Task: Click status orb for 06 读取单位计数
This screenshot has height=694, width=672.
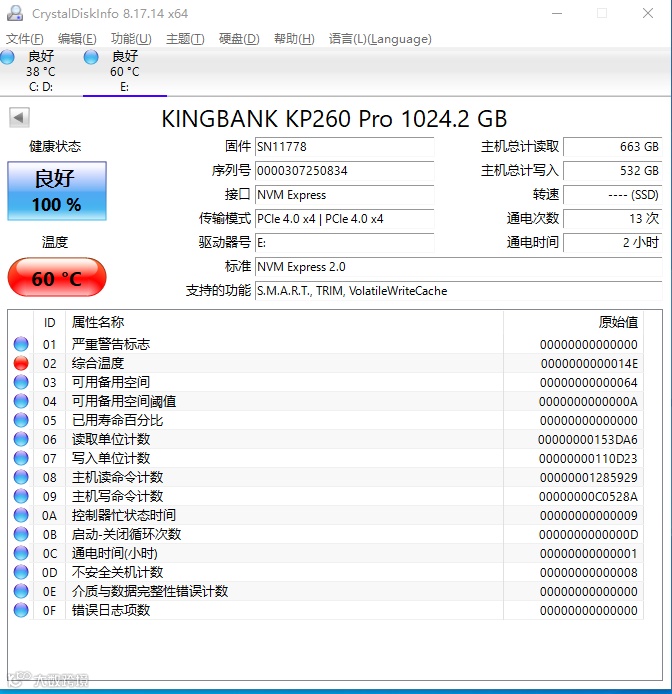Action: click(x=21, y=439)
